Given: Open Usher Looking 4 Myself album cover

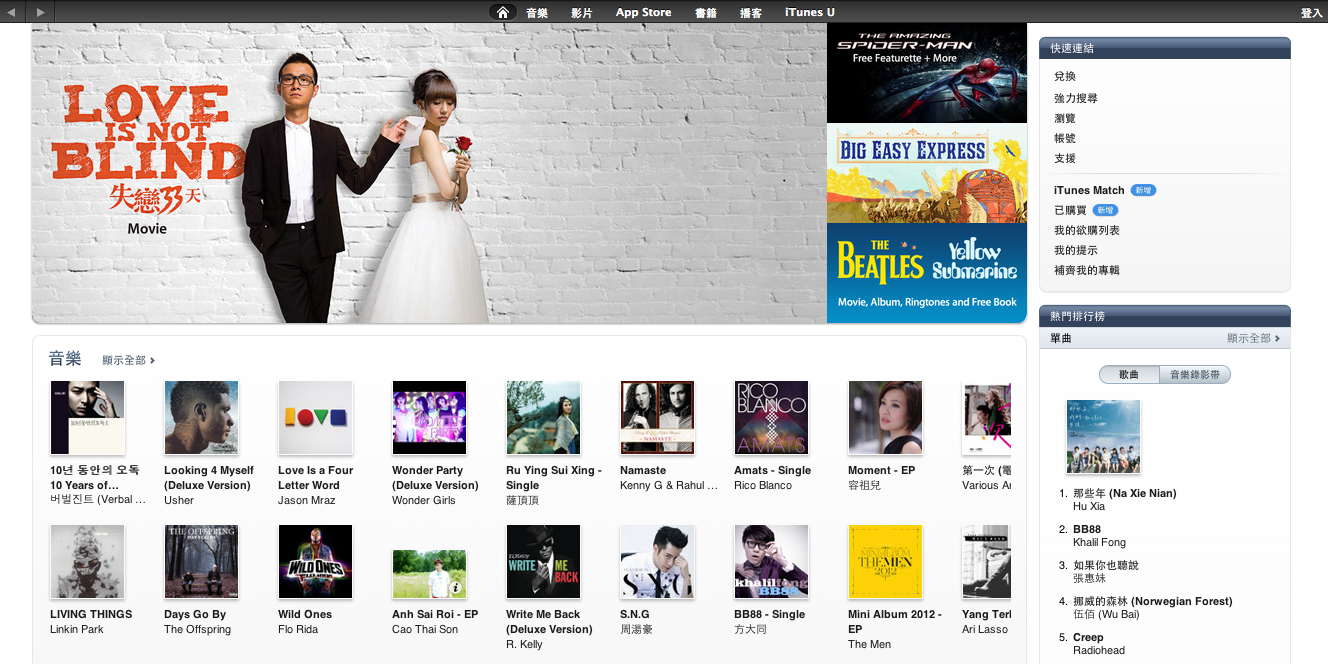Looking at the screenshot, I should (x=201, y=418).
